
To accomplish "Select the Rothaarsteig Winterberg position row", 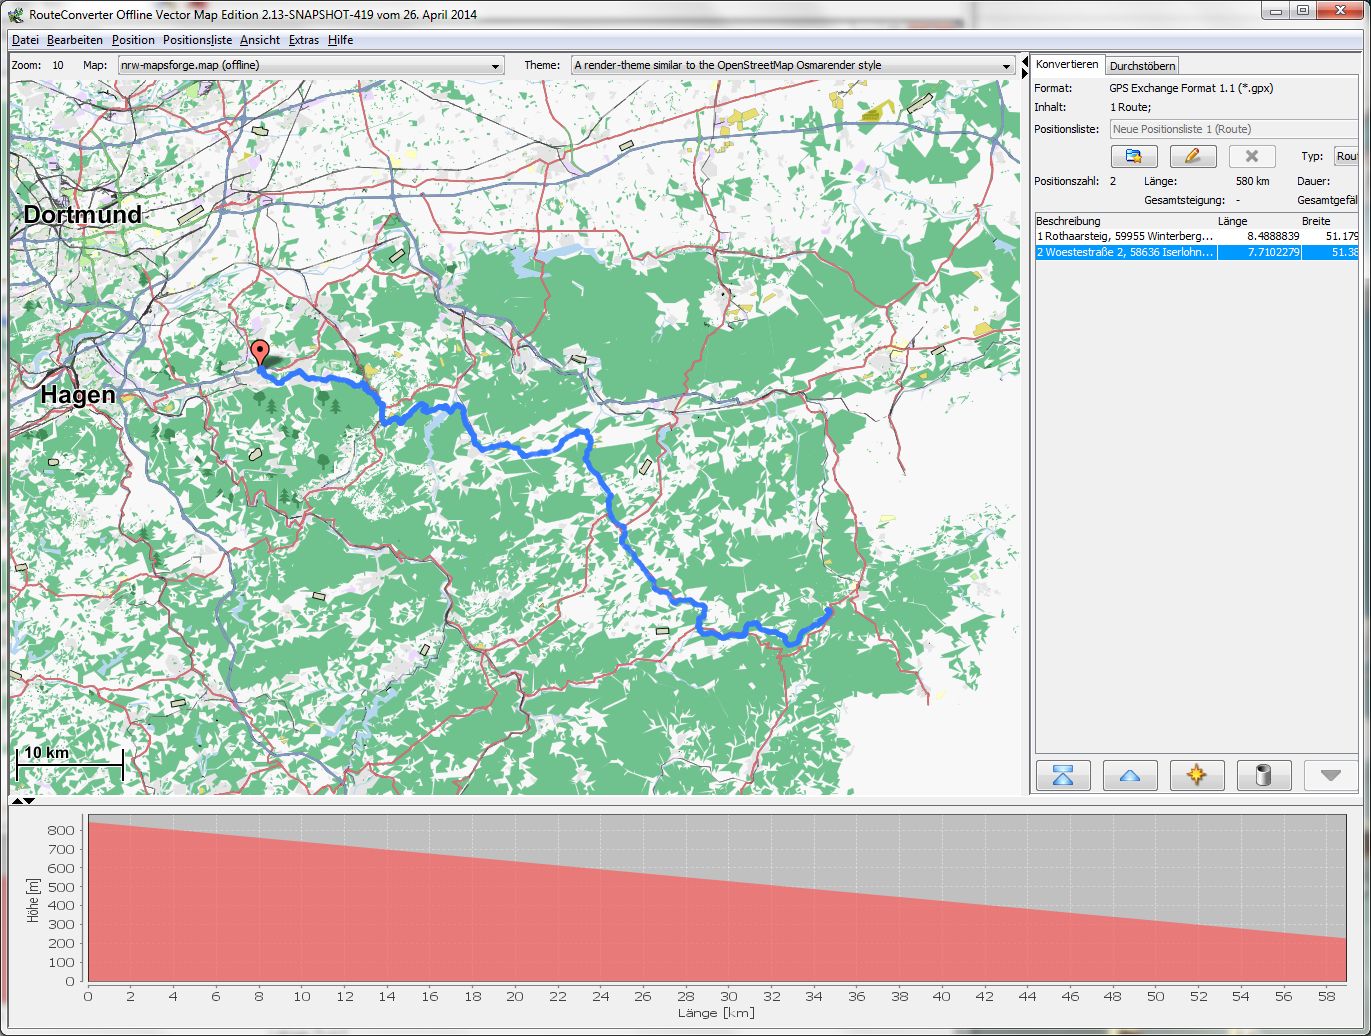I will tap(1124, 236).
